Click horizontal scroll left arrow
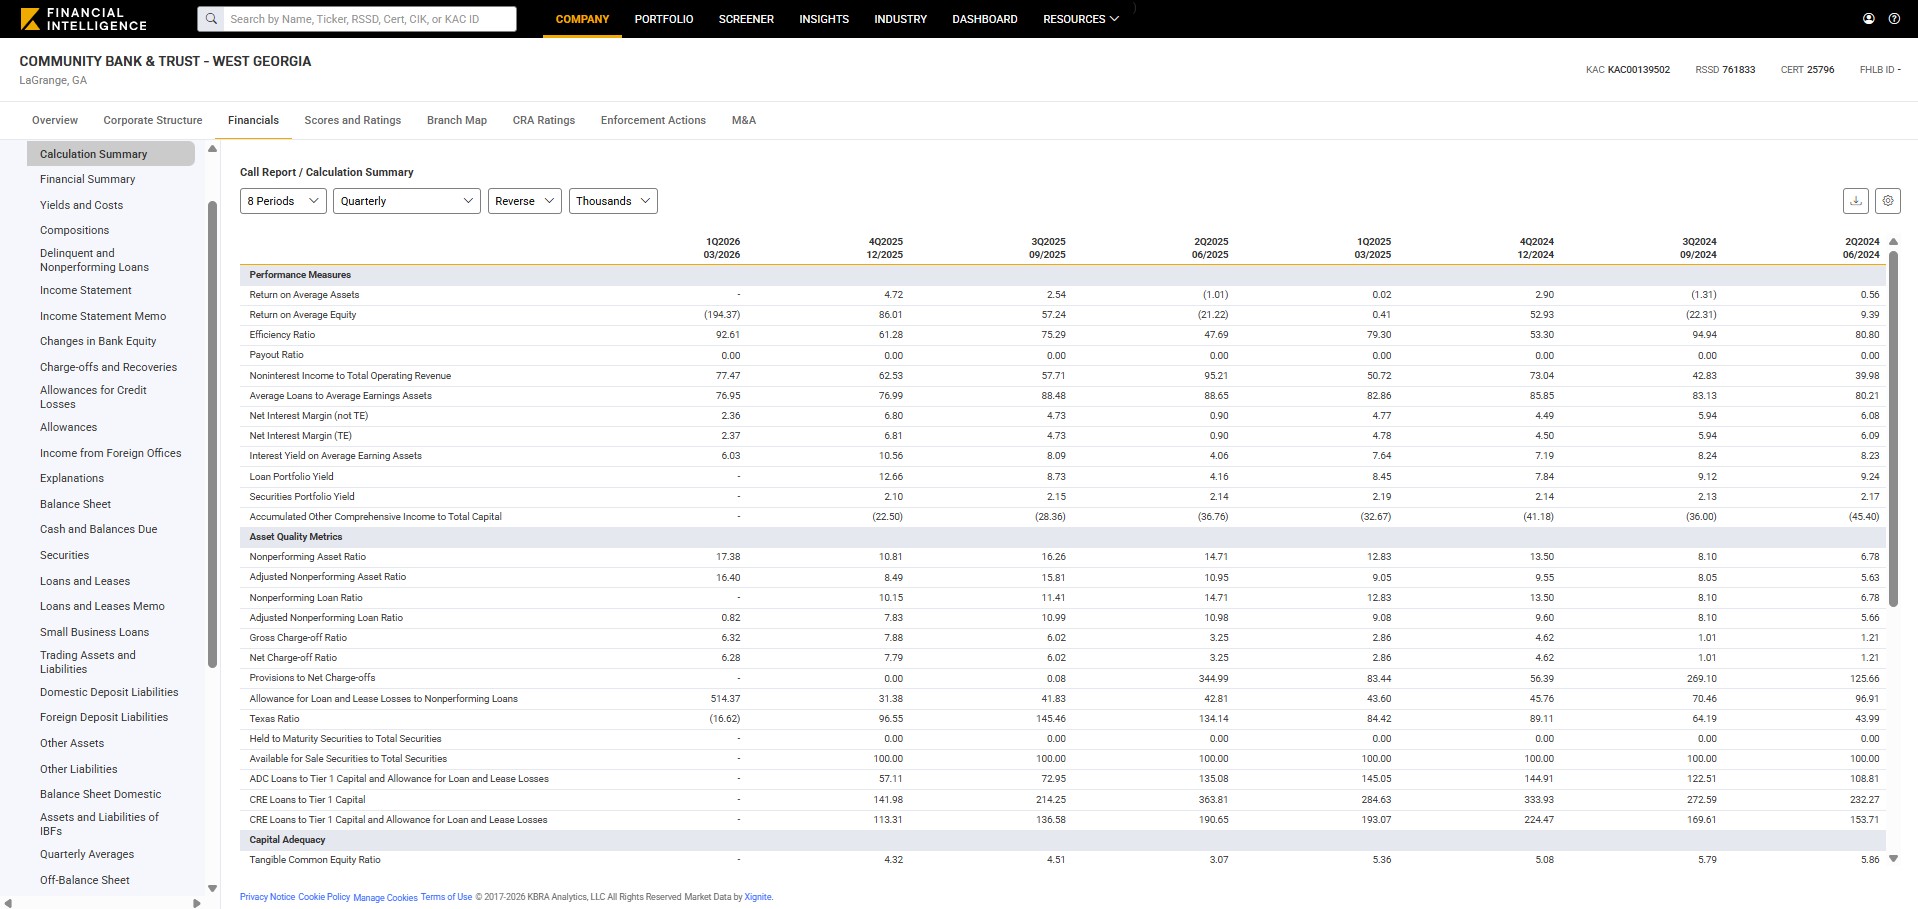 (x=8, y=903)
